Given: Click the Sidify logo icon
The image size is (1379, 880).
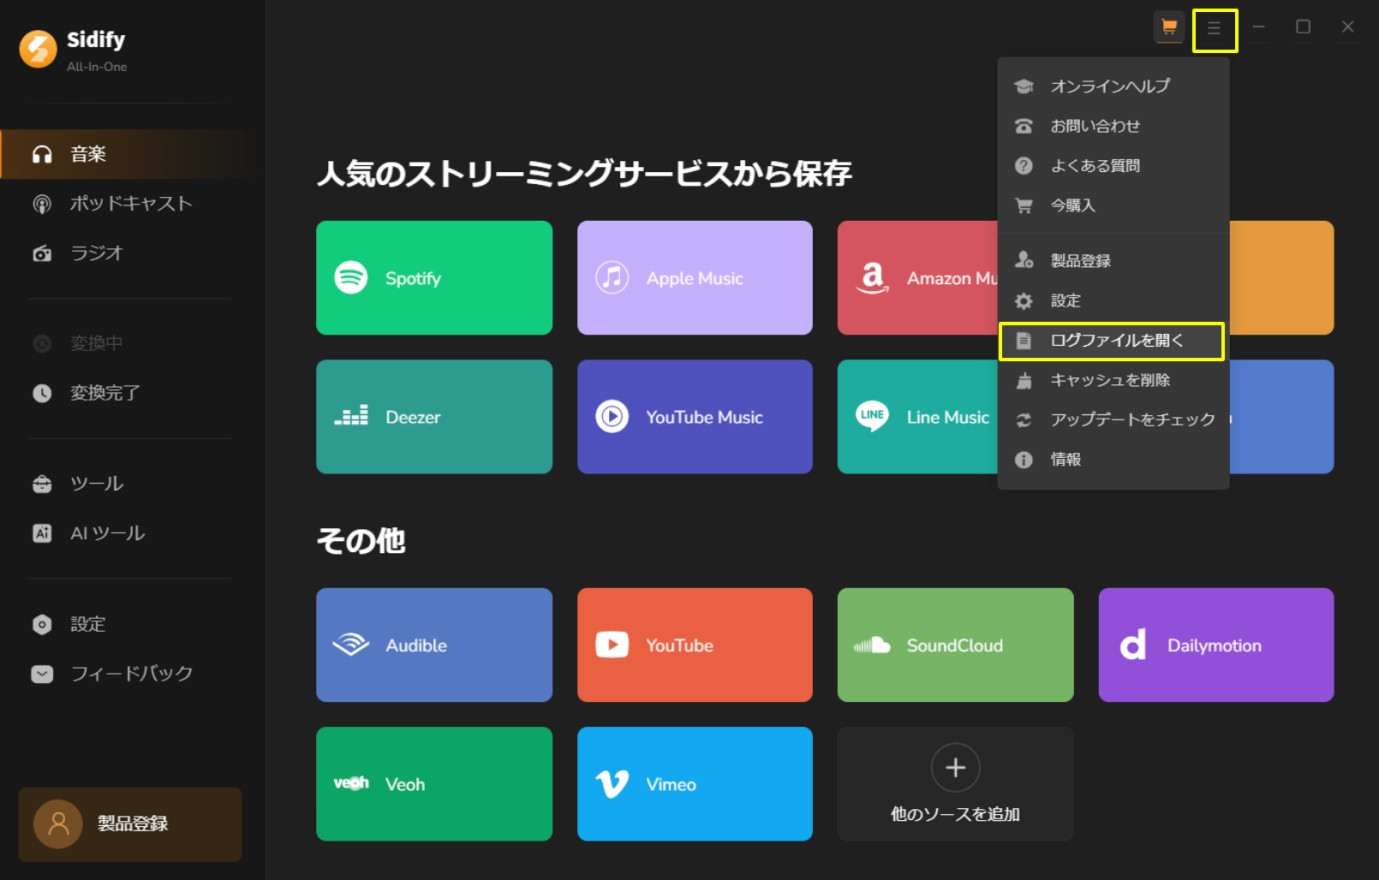Looking at the screenshot, I should [x=38, y=49].
